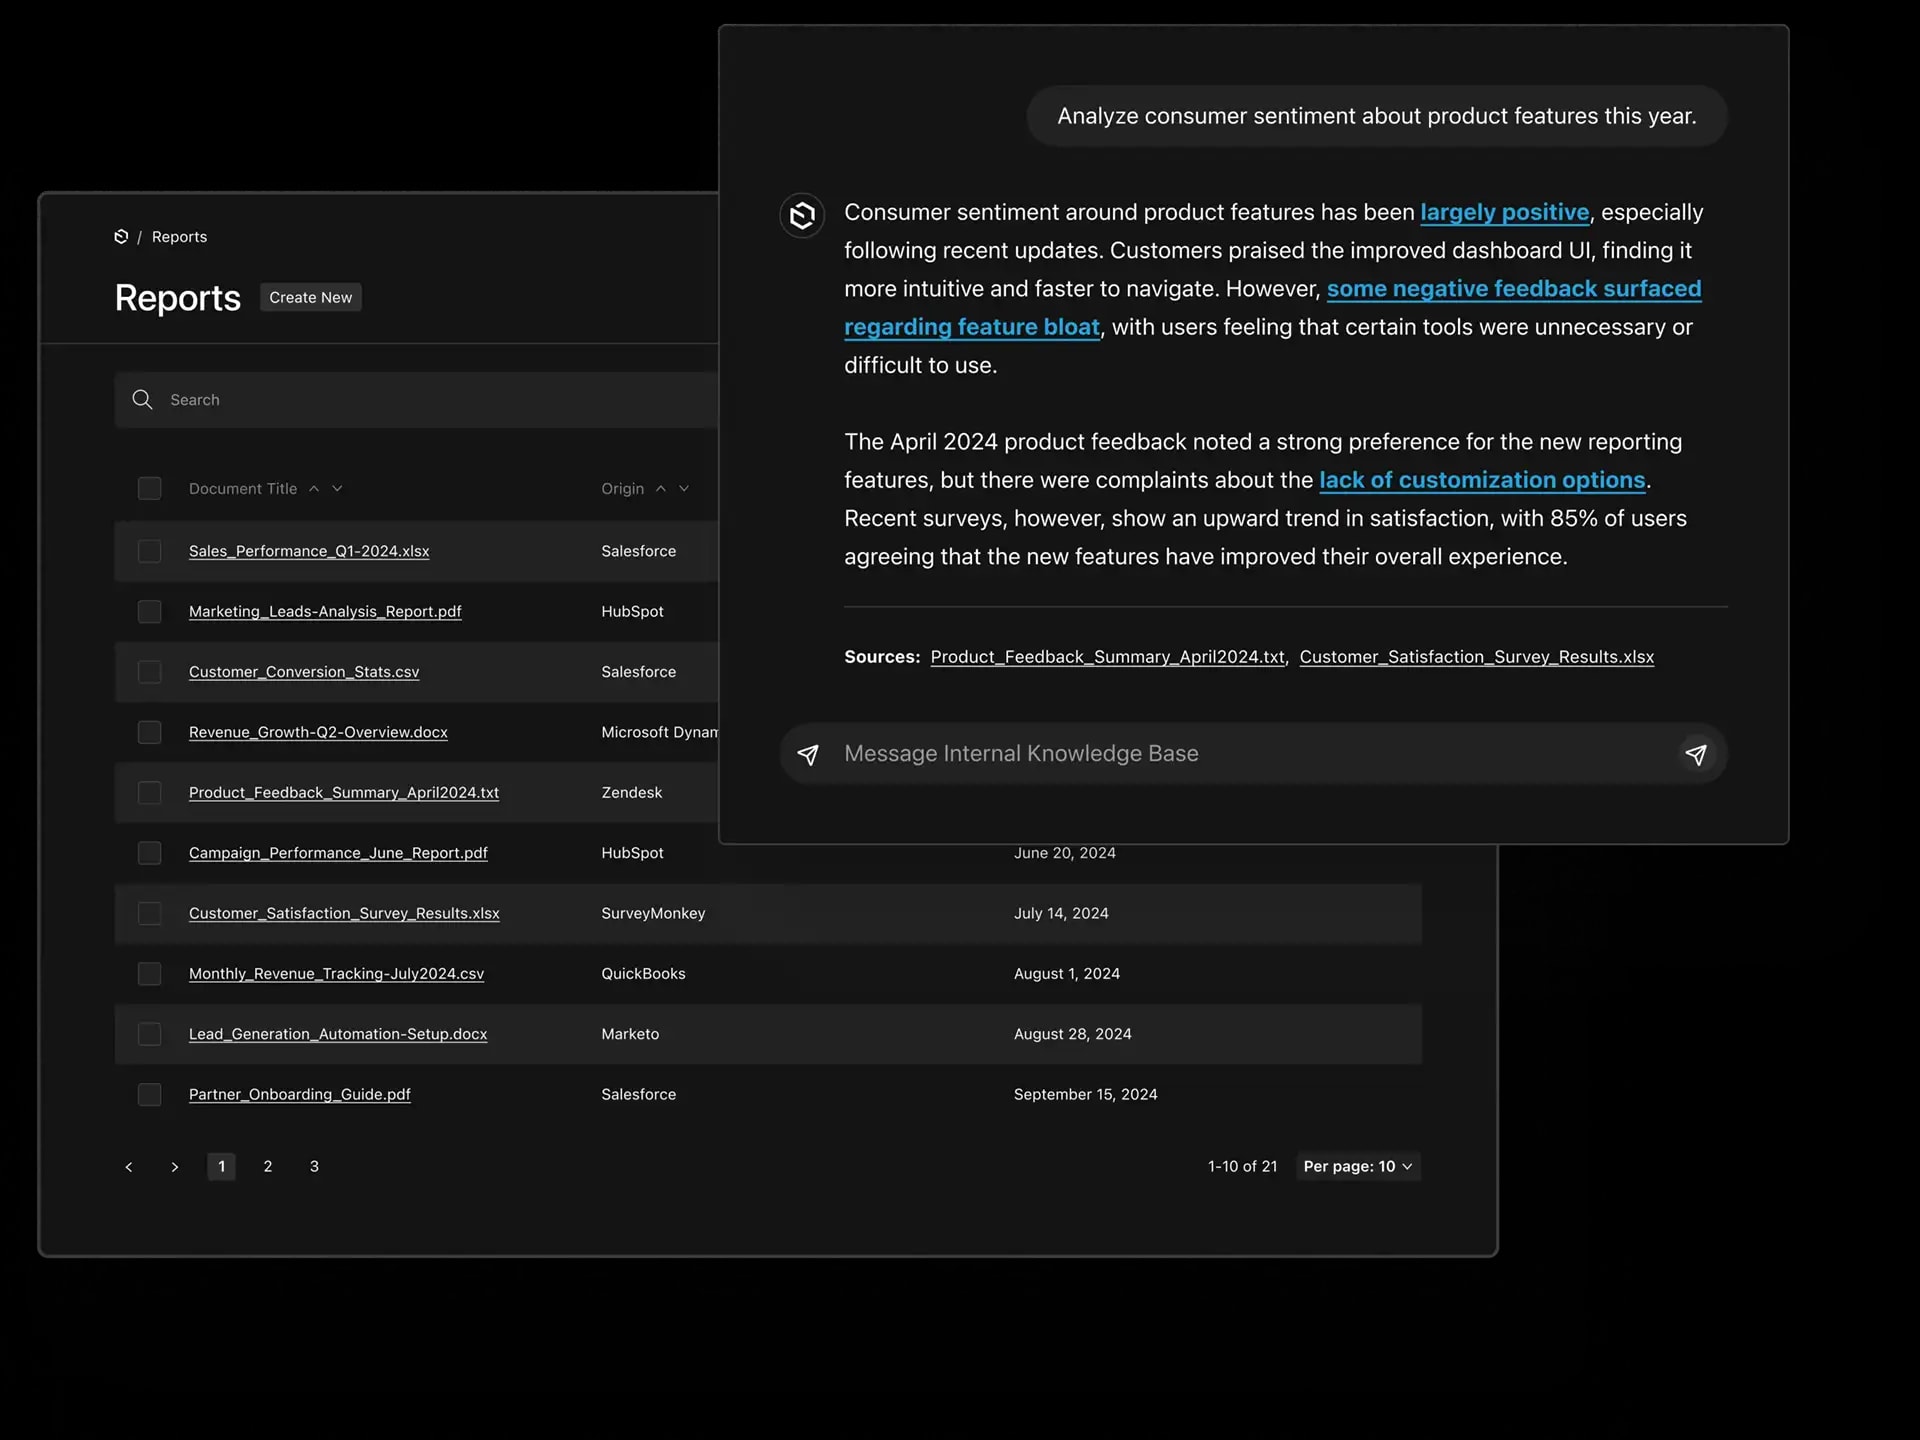
Task: Check the Lead_Generation_Automation-Setup.docx row checkbox
Action: 150,1034
